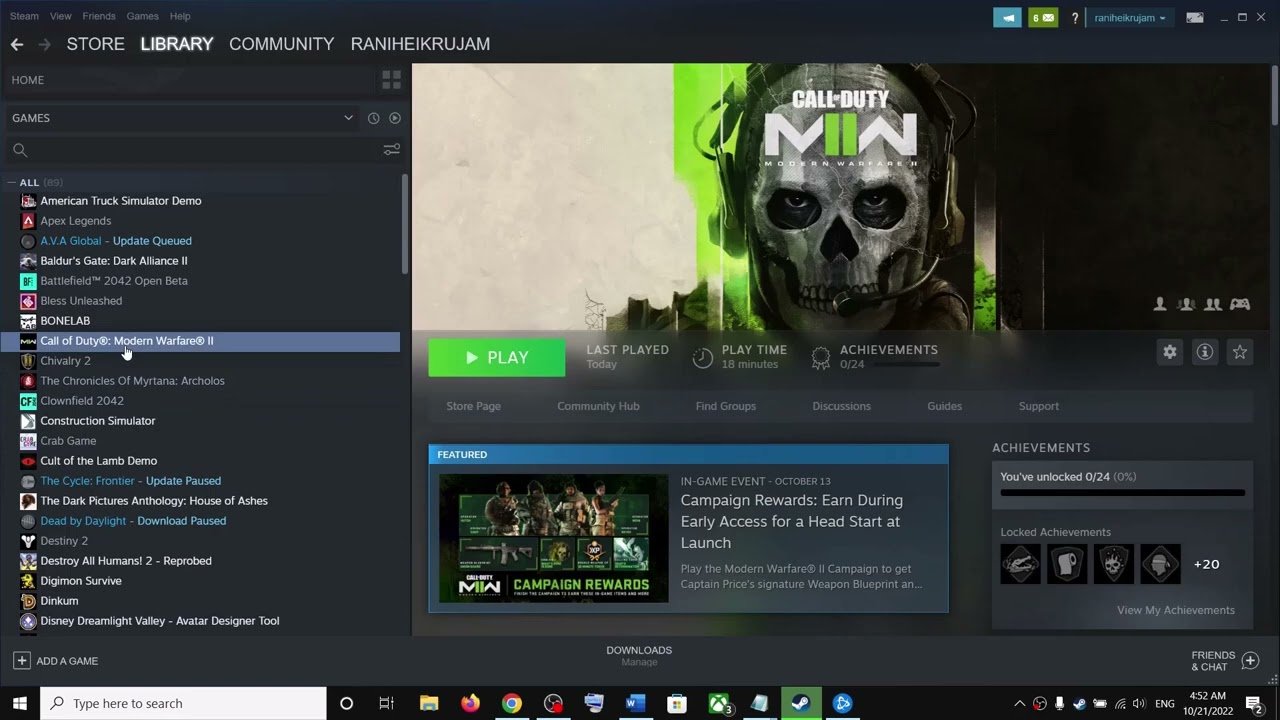
Task: Open Firefox from the taskbar
Action: [470, 703]
